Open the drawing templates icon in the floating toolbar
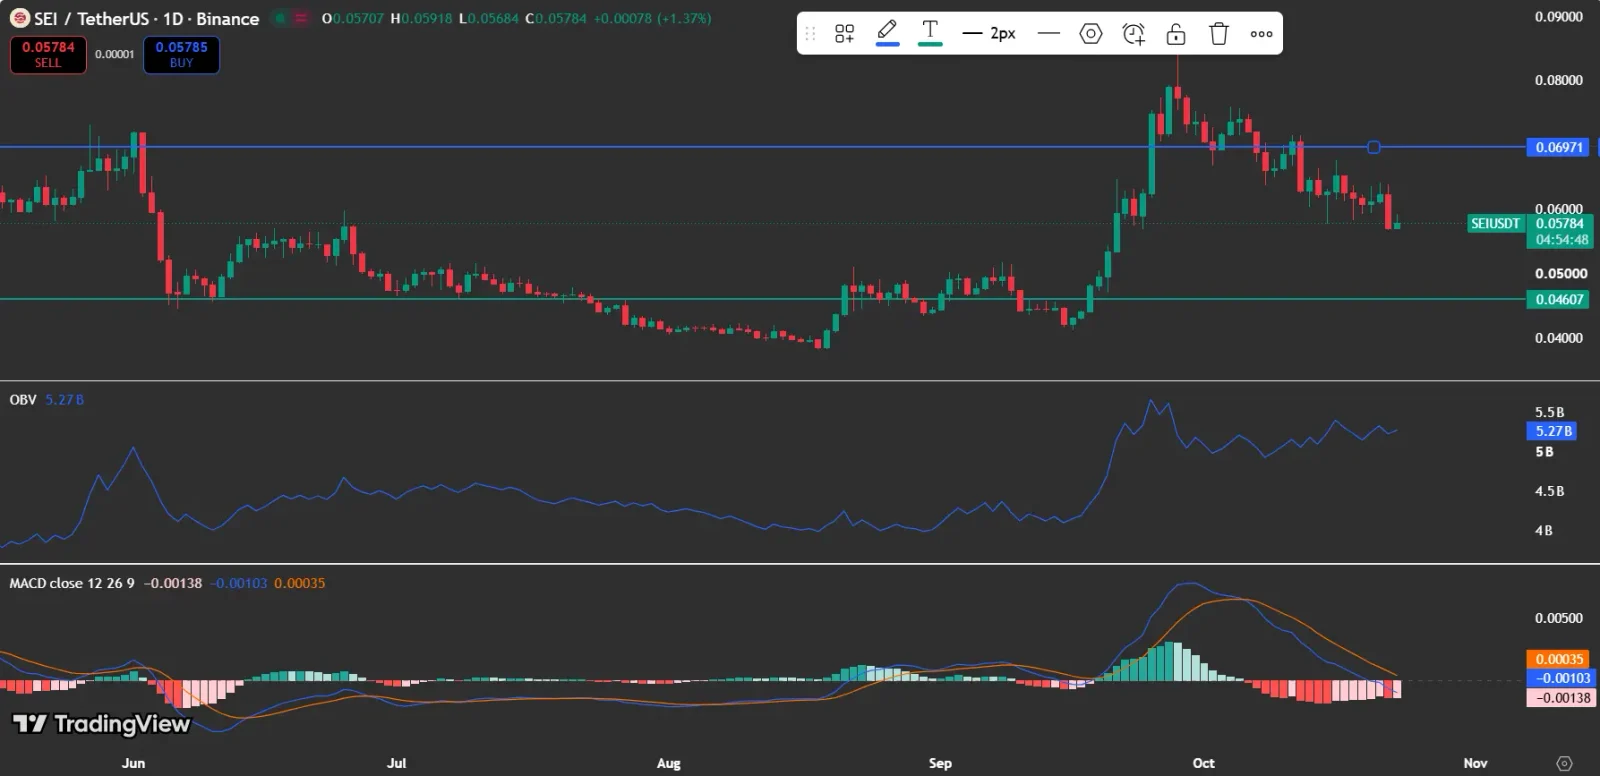Screen dimensions: 1600x776 (845, 34)
